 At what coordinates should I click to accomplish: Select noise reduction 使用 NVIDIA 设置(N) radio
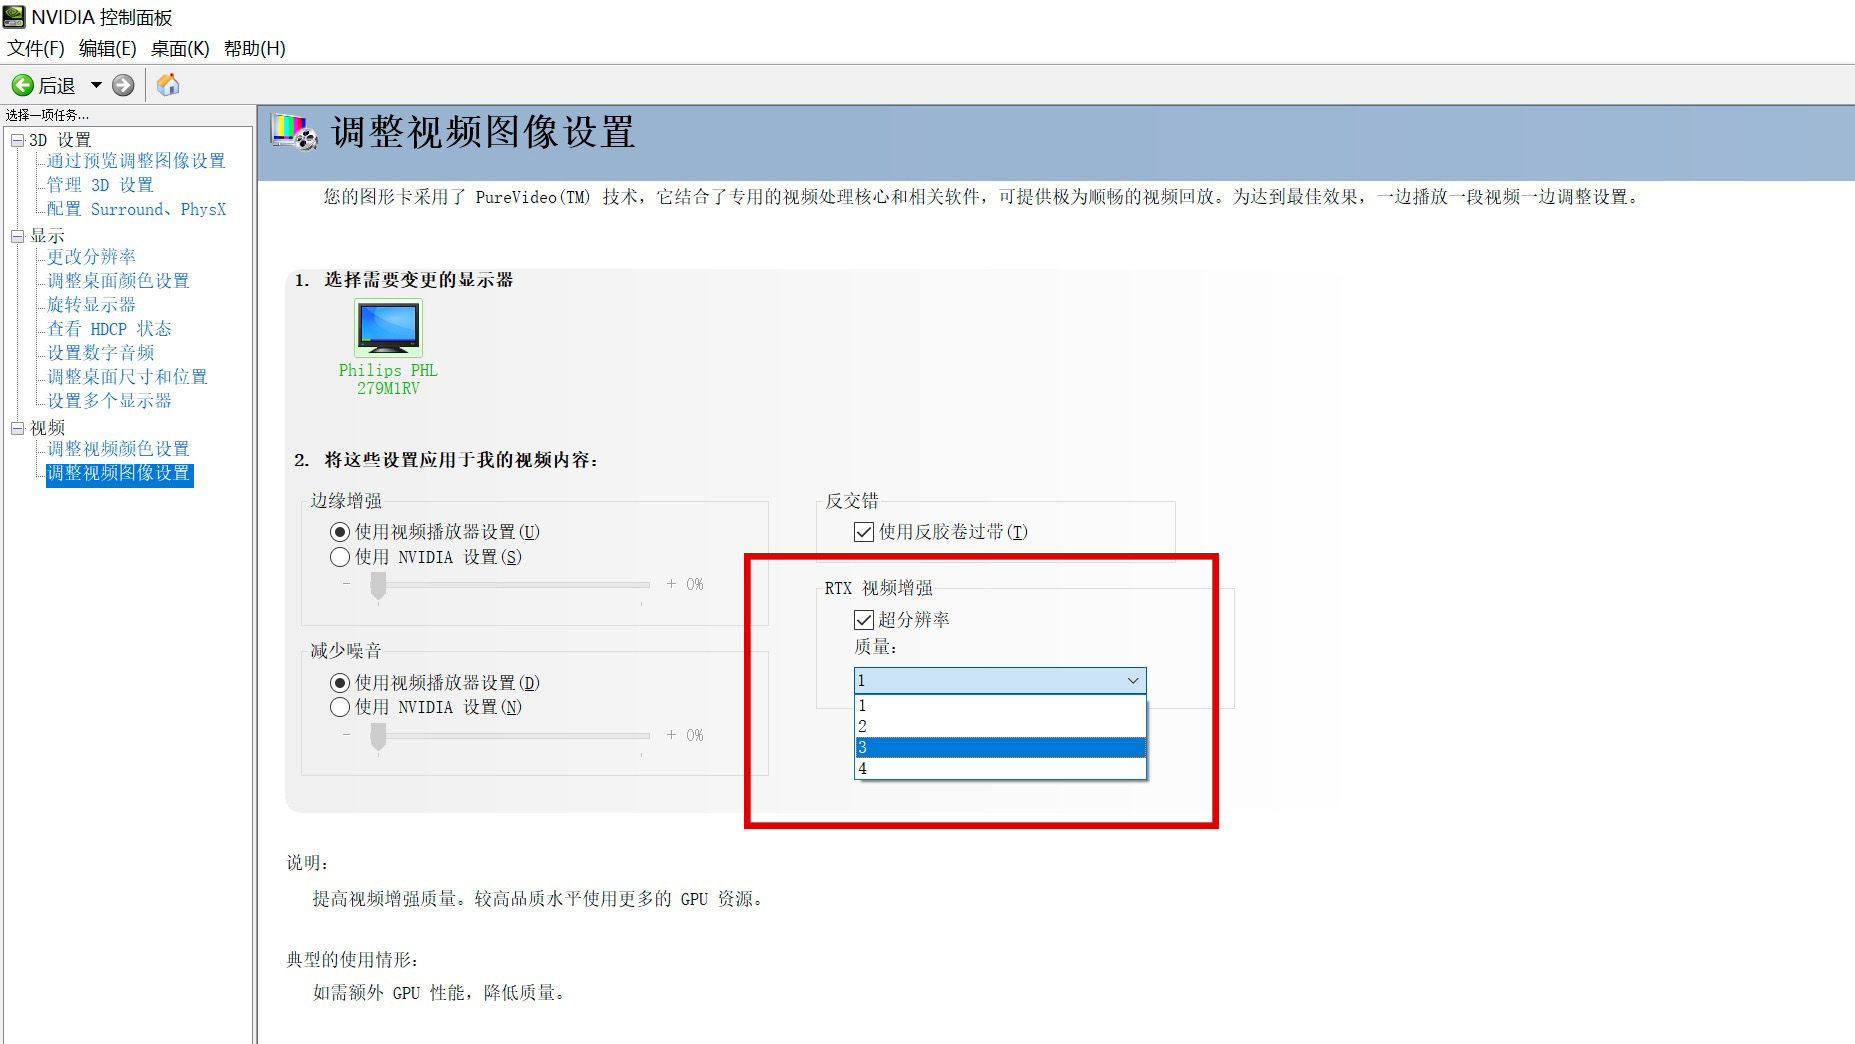pyautogui.click(x=340, y=707)
